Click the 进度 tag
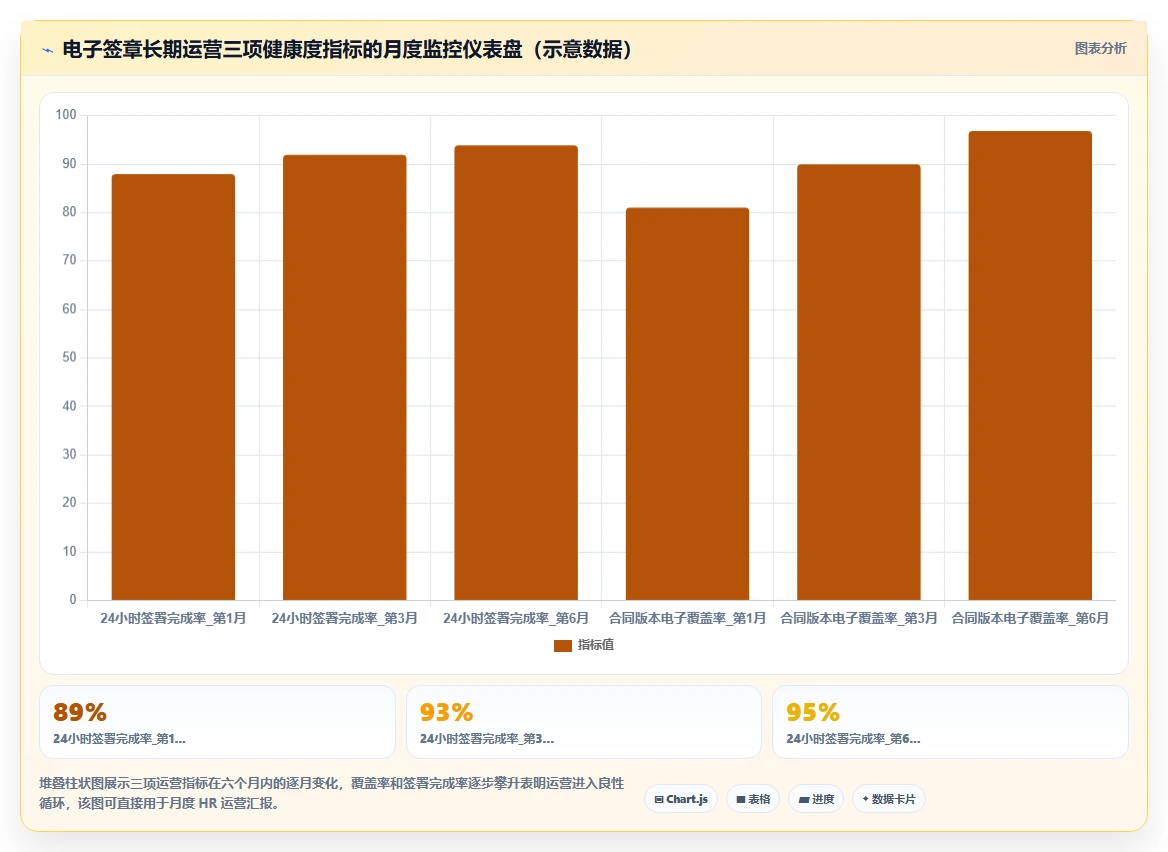Screen dimensions: 1168x852 click(x=816, y=799)
